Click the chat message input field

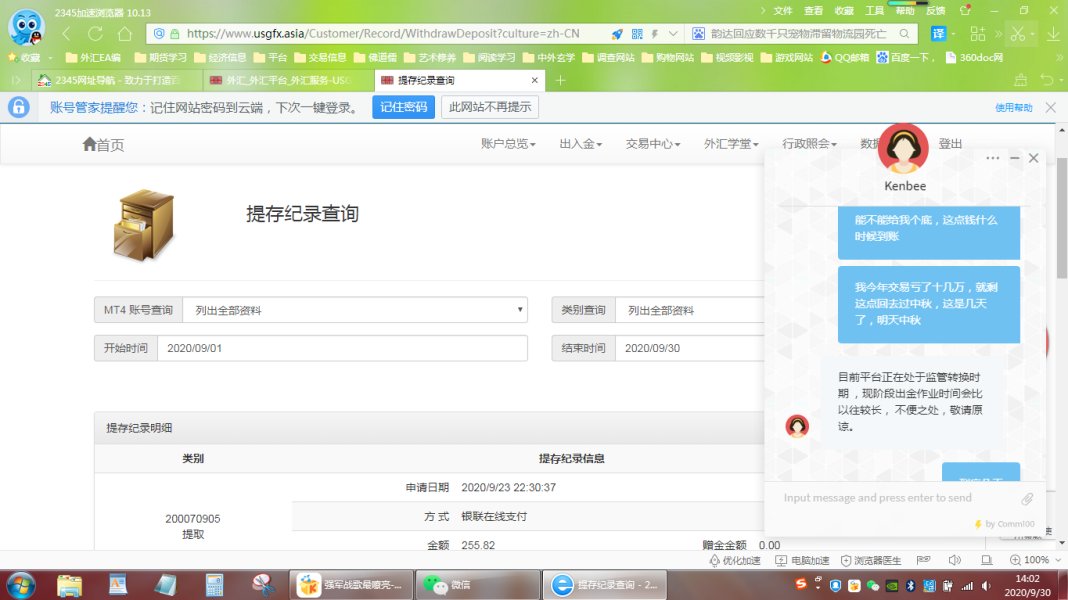[x=895, y=498]
